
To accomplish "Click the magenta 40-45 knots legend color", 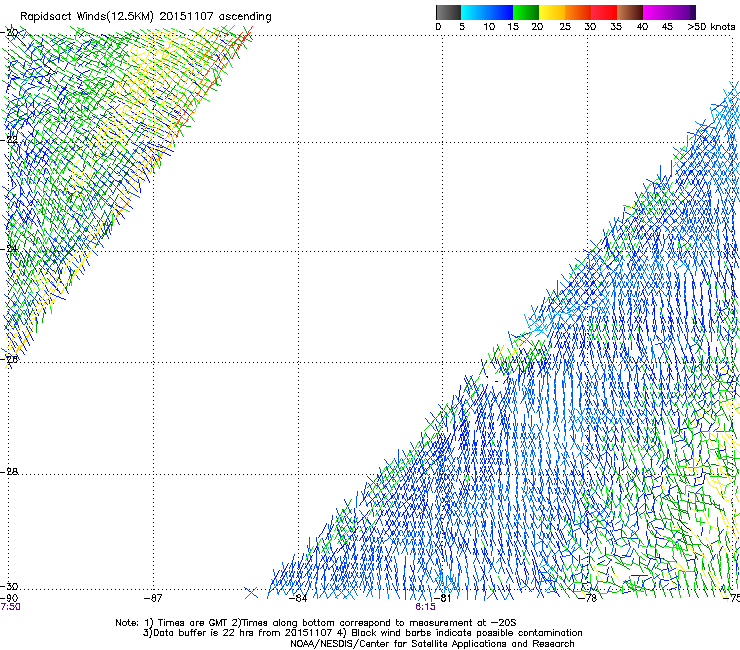I will (656, 12).
